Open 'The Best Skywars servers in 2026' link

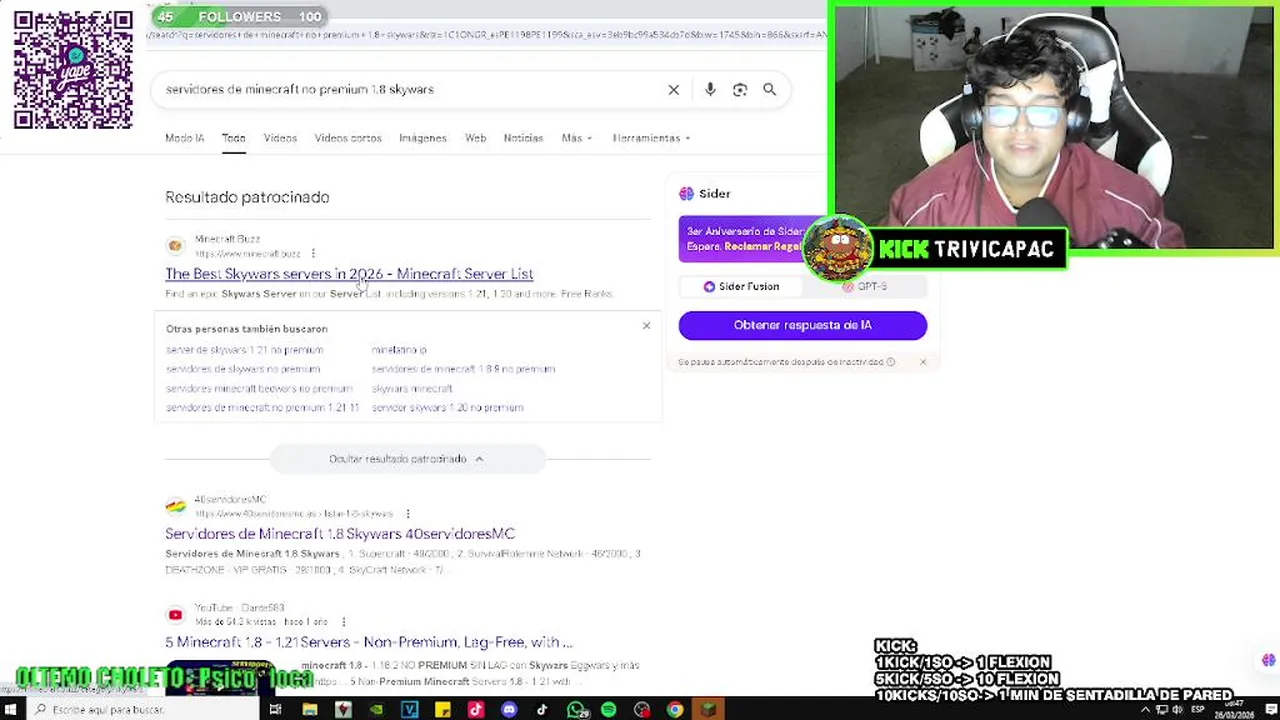349,274
